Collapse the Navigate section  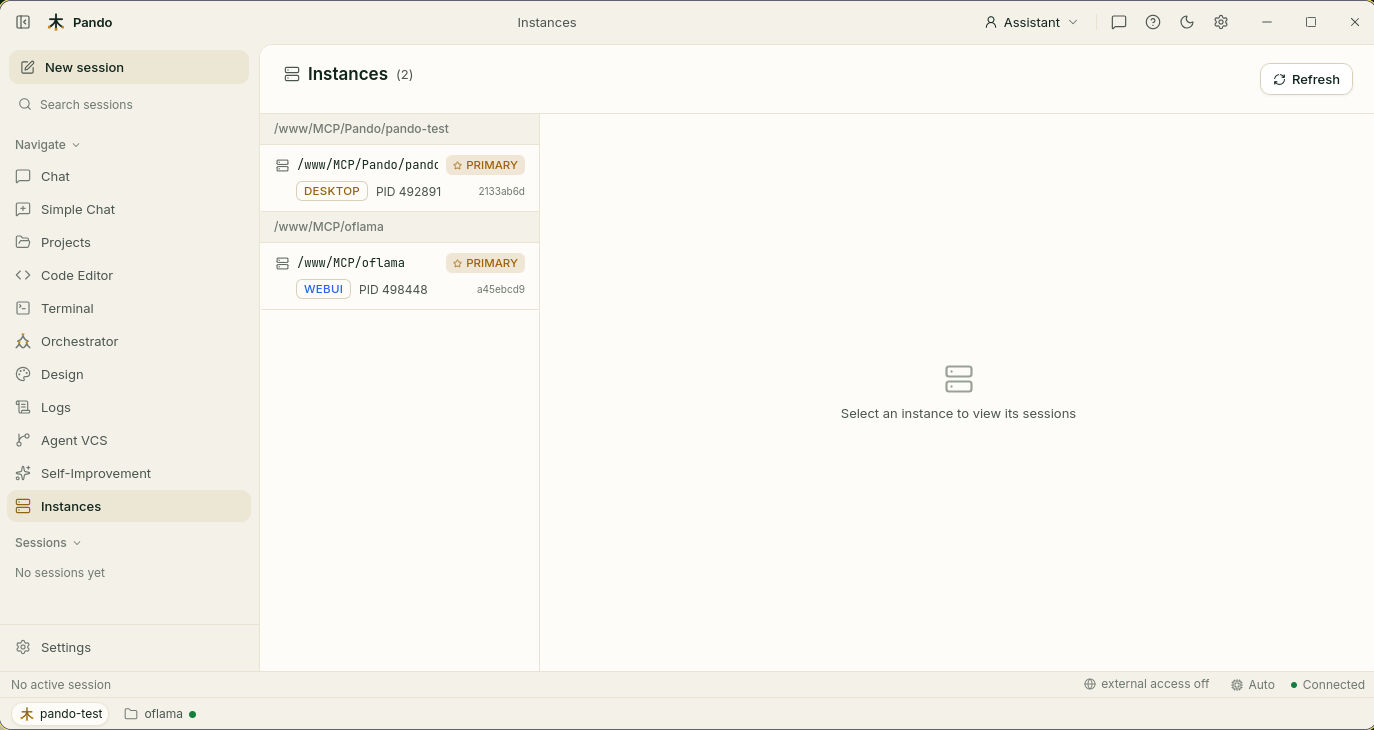(47, 144)
